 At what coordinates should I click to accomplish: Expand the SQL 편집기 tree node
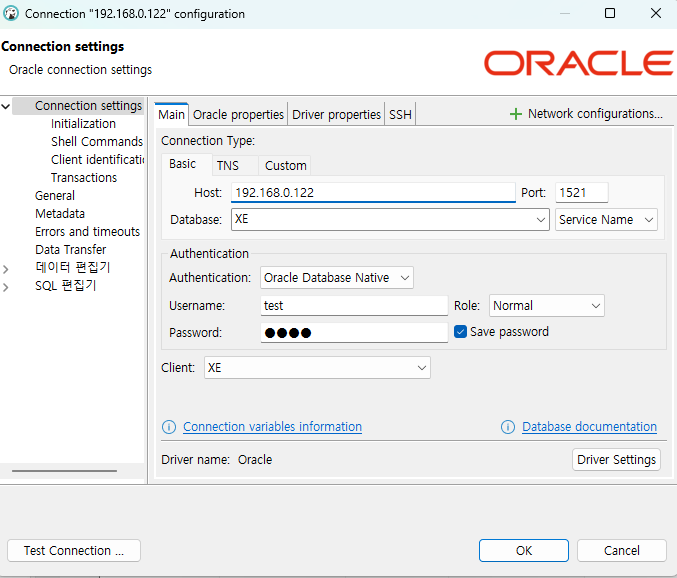click(6, 287)
